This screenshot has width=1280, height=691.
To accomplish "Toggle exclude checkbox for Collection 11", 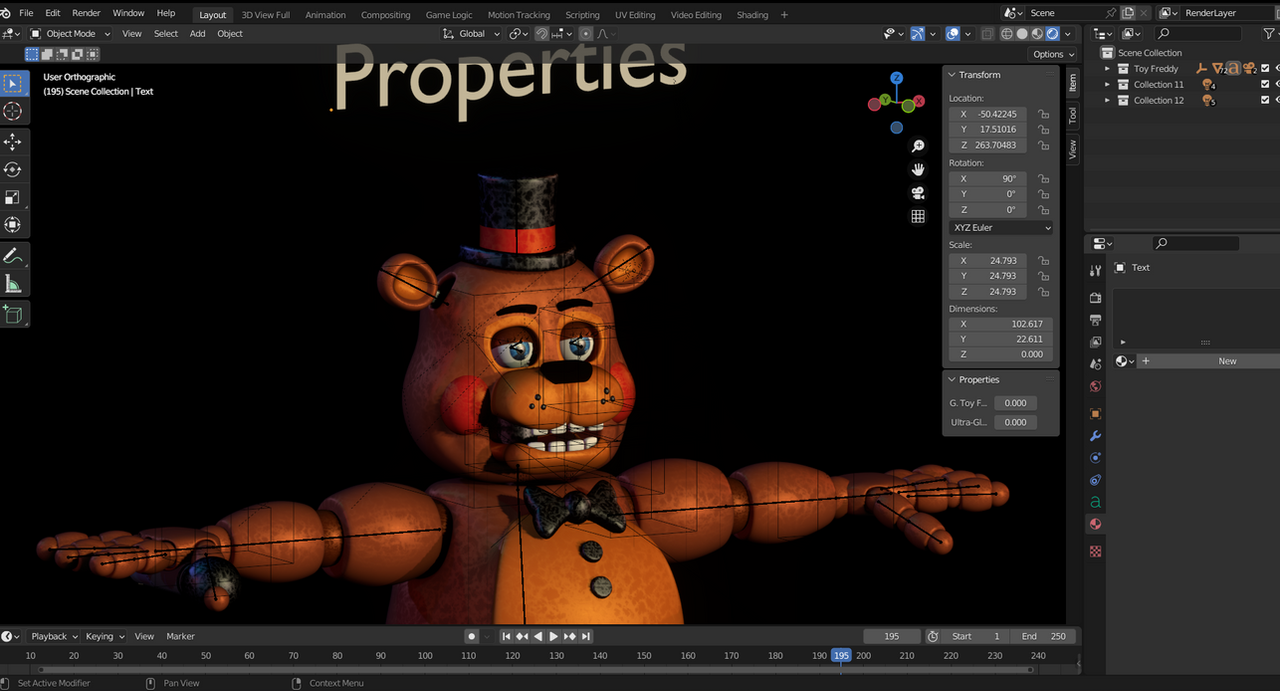I will pos(1265,85).
